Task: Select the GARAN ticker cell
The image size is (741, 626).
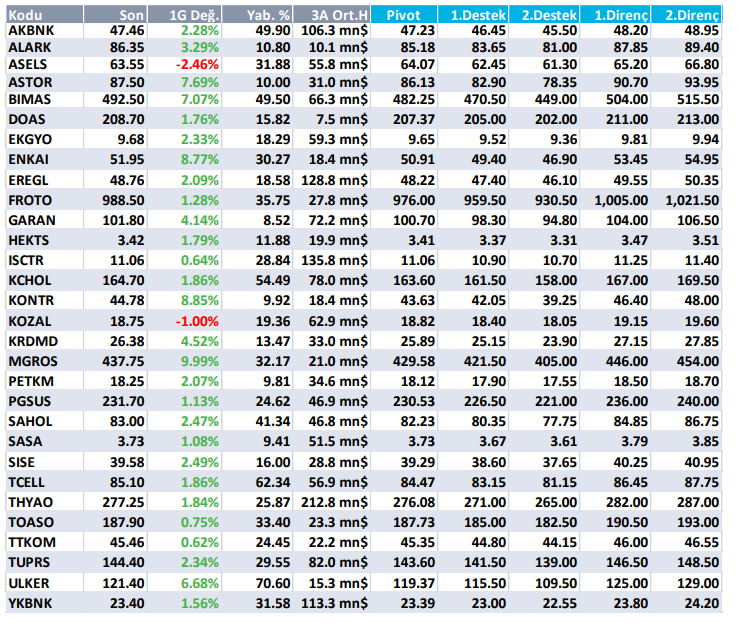Action: pyautogui.click(x=31, y=220)
